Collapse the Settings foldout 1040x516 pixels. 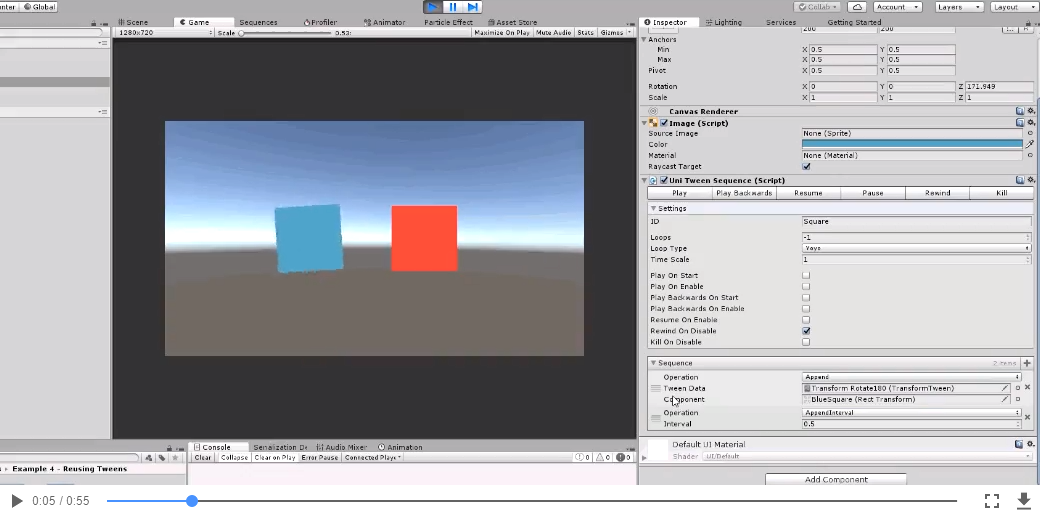[x=653, y=208]
